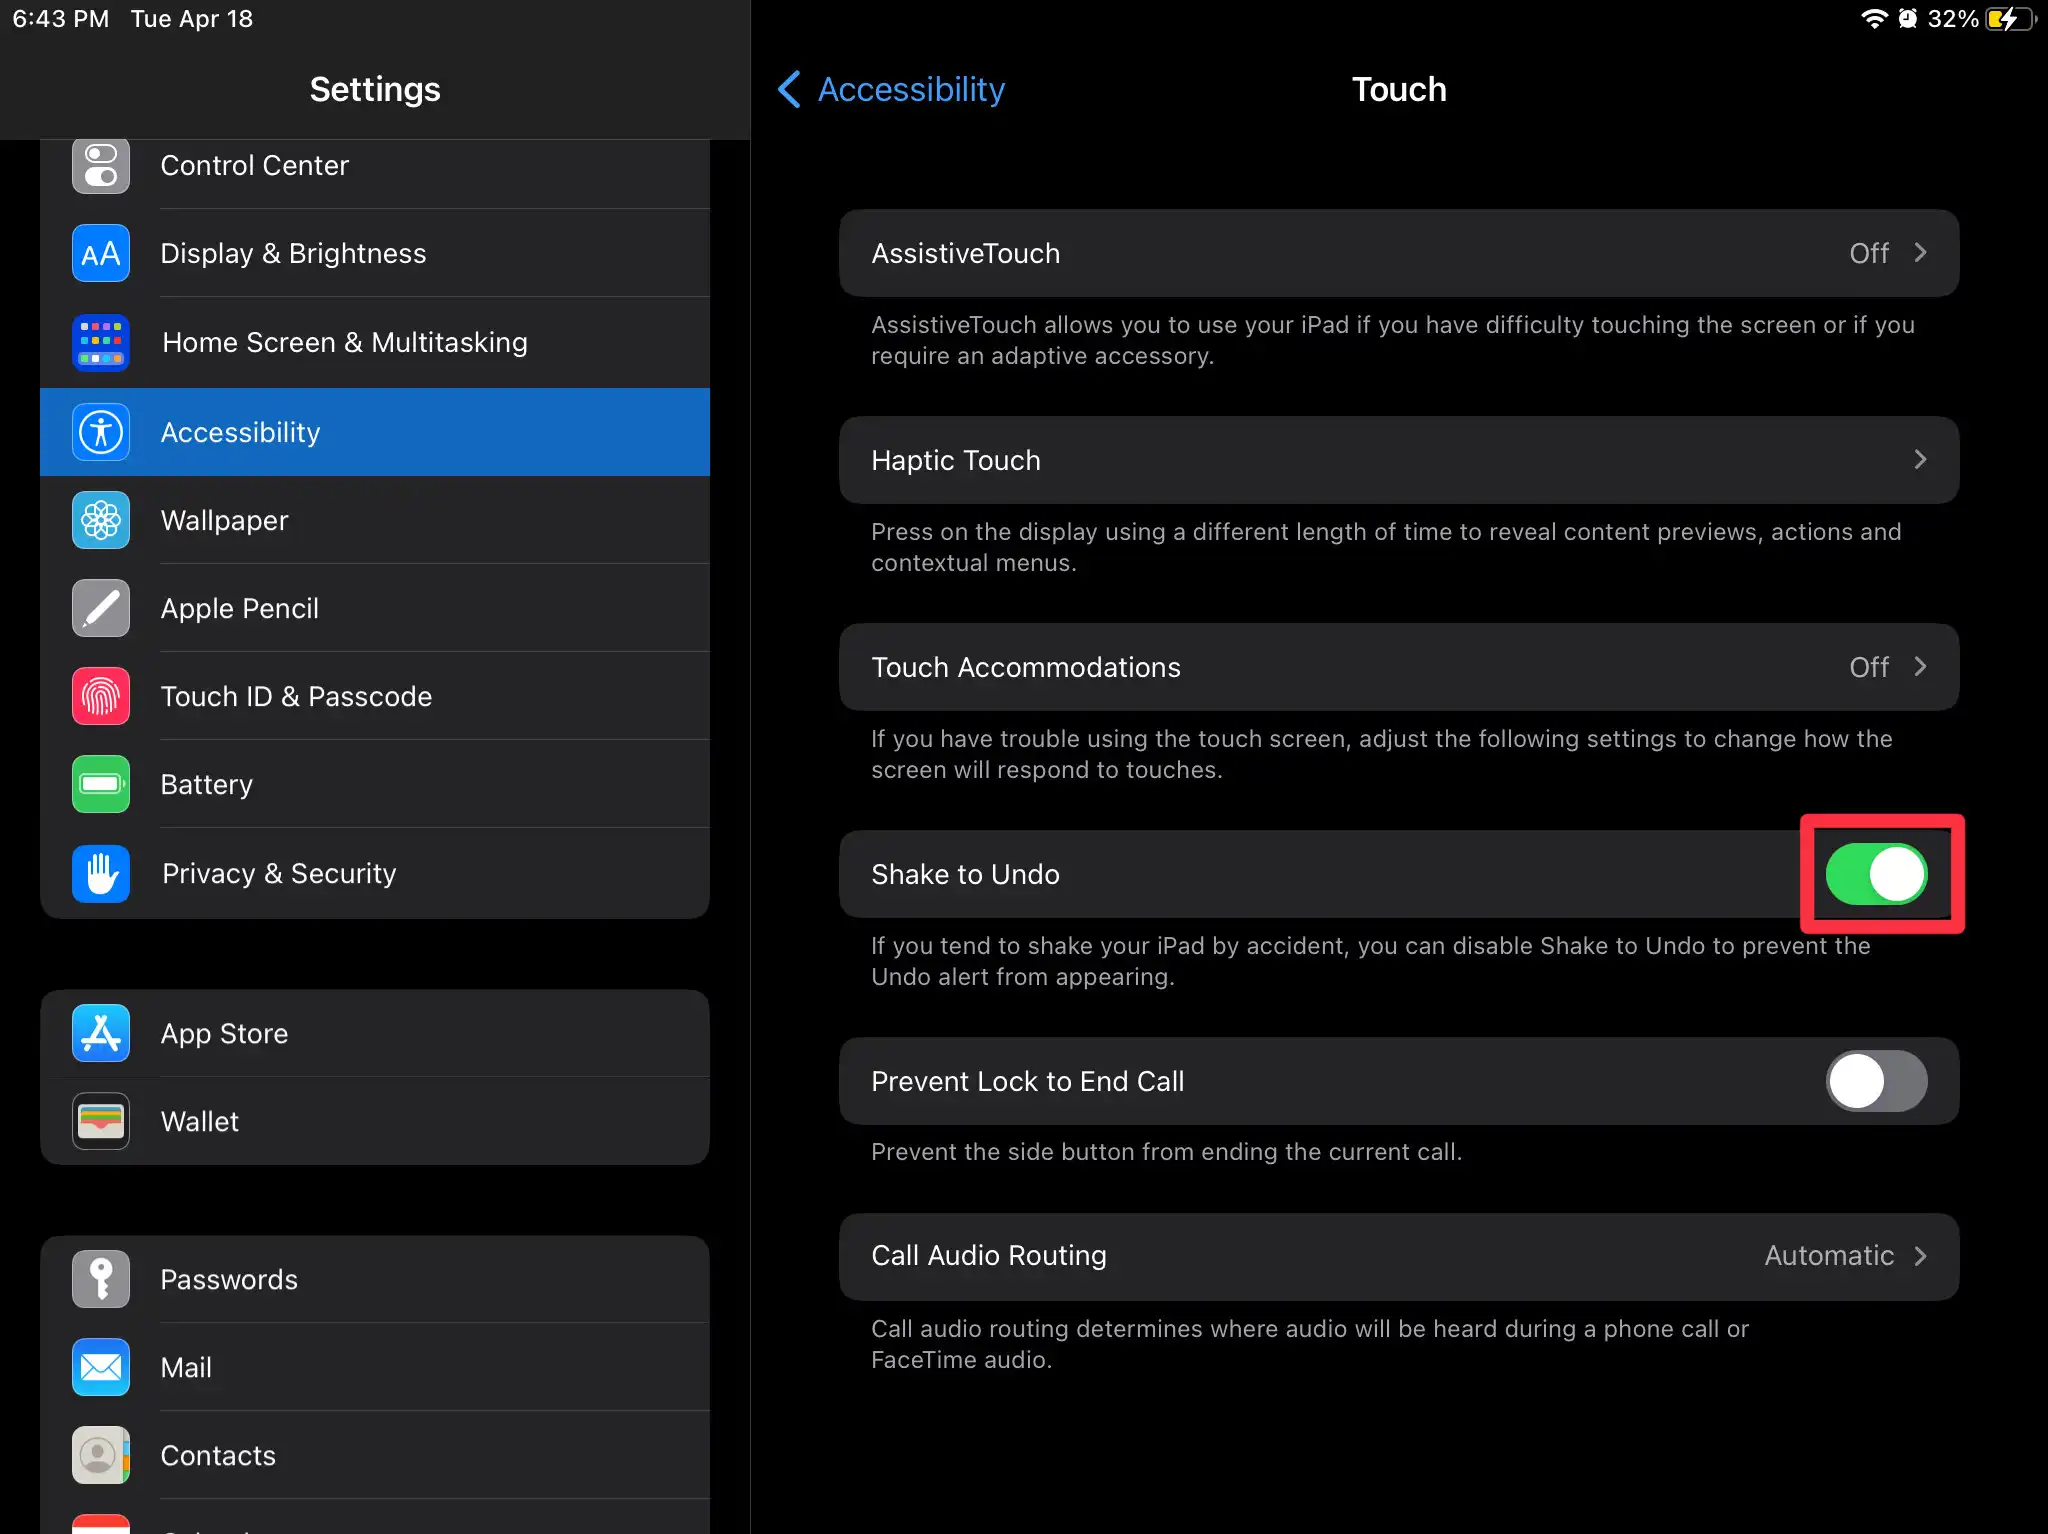Tap the Wallpaper flower icon
2048x1534 pixels.
point(101,520)
